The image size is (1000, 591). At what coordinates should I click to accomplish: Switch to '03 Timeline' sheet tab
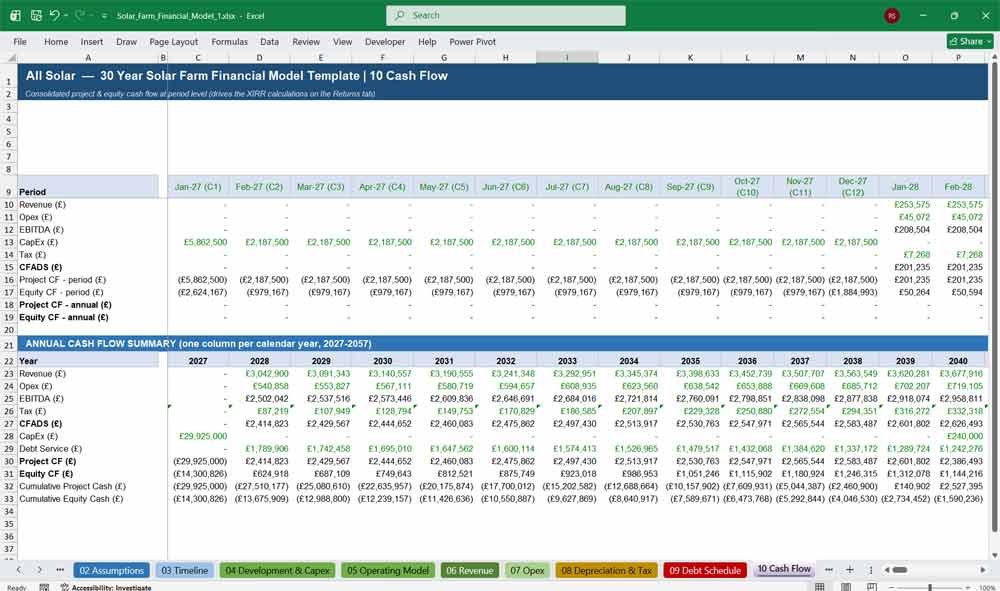pos(184,570)
